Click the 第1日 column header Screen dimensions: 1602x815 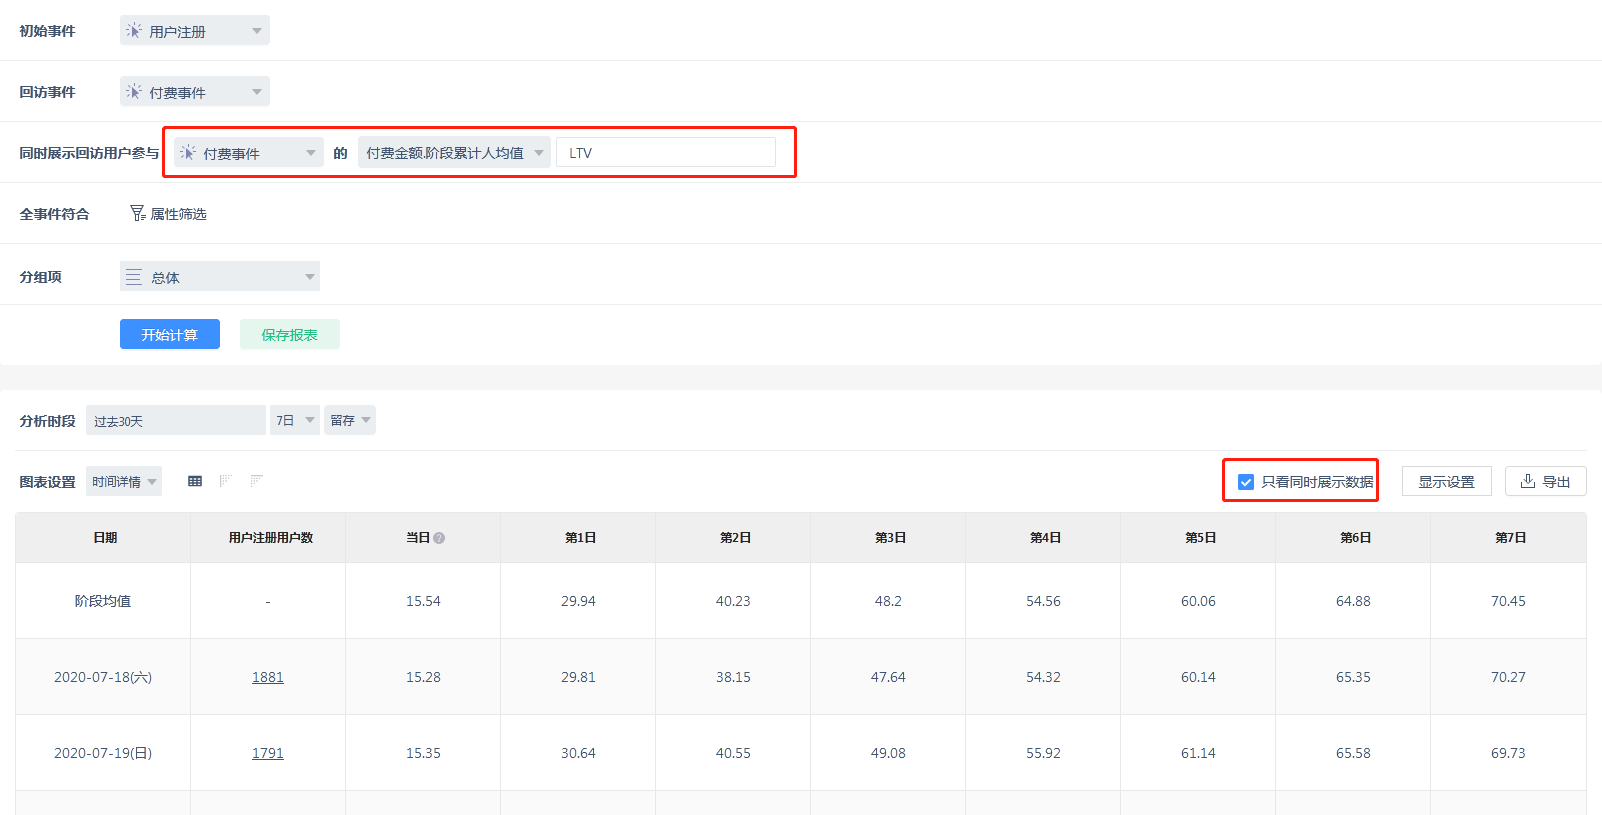[x=579, y=538]
